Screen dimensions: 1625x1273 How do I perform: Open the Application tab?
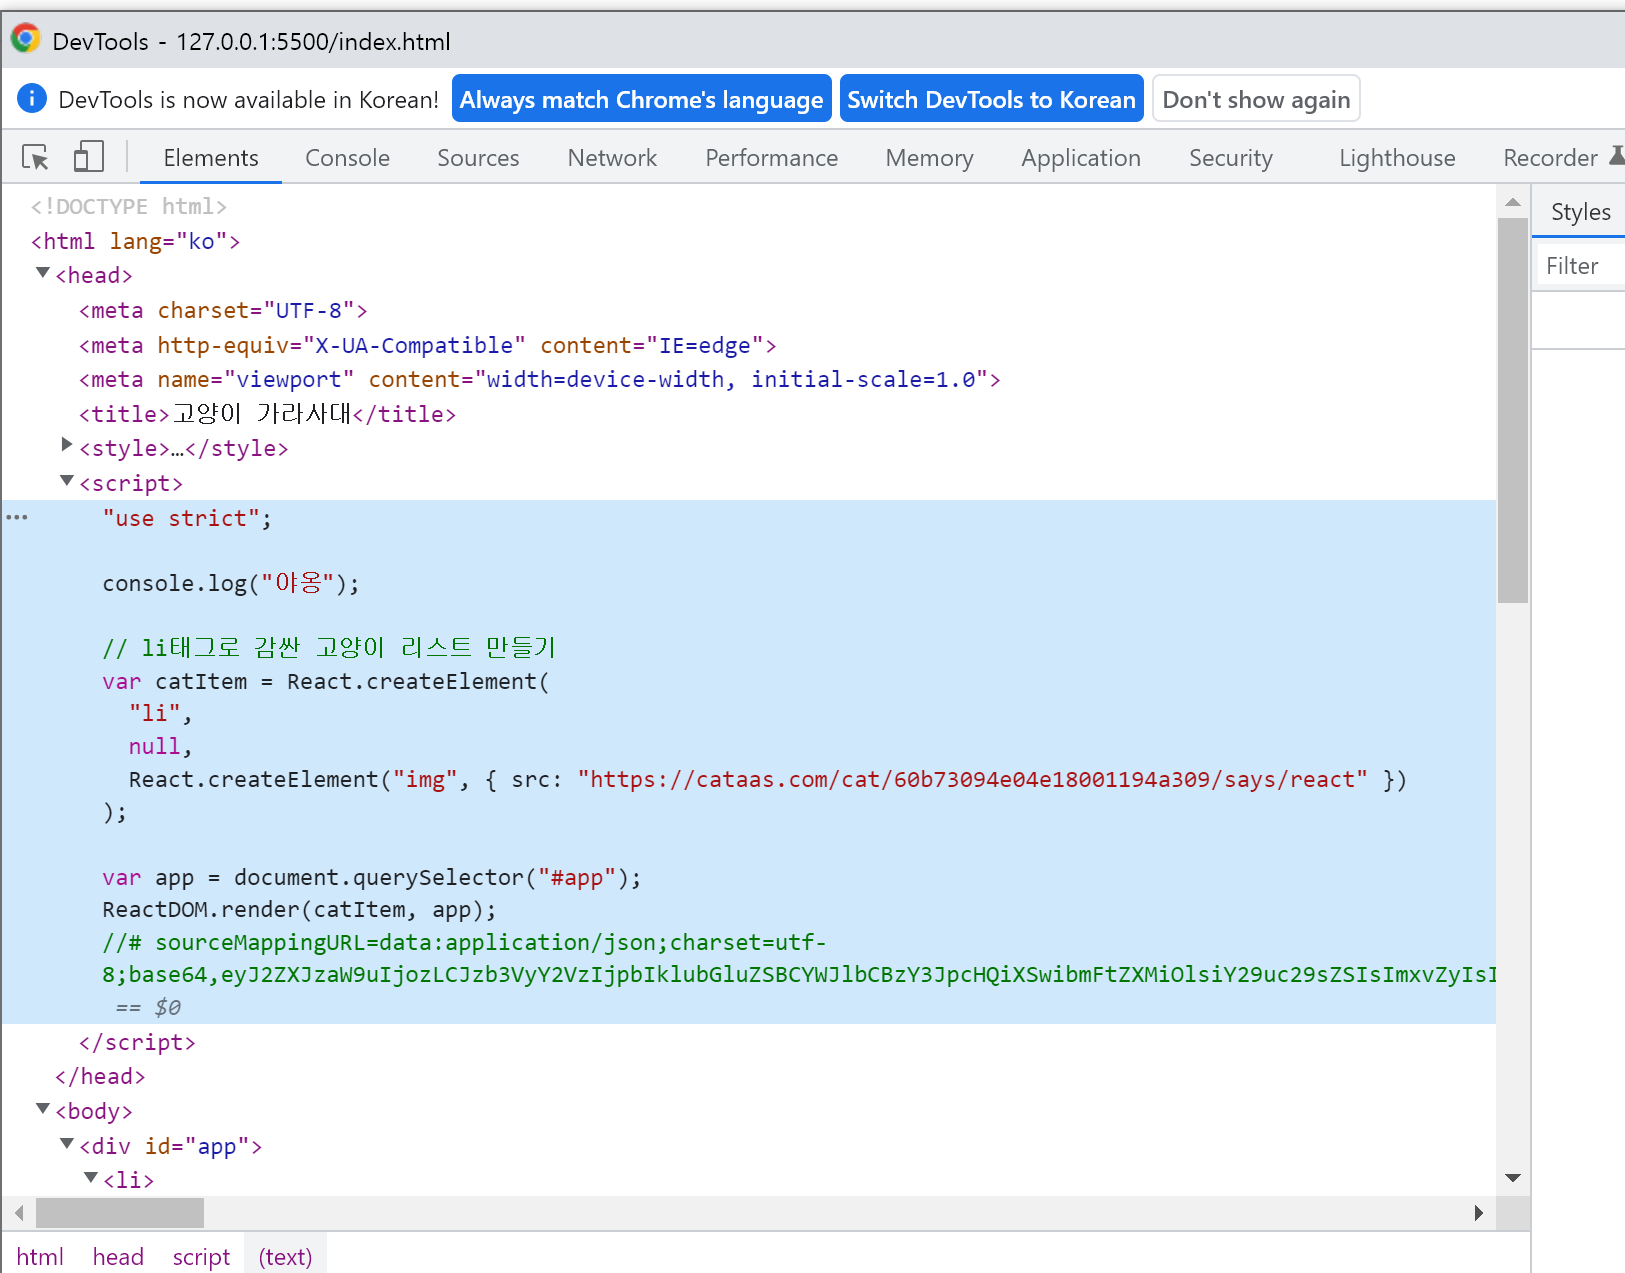pyautogui.click(x=1080, y=158)
